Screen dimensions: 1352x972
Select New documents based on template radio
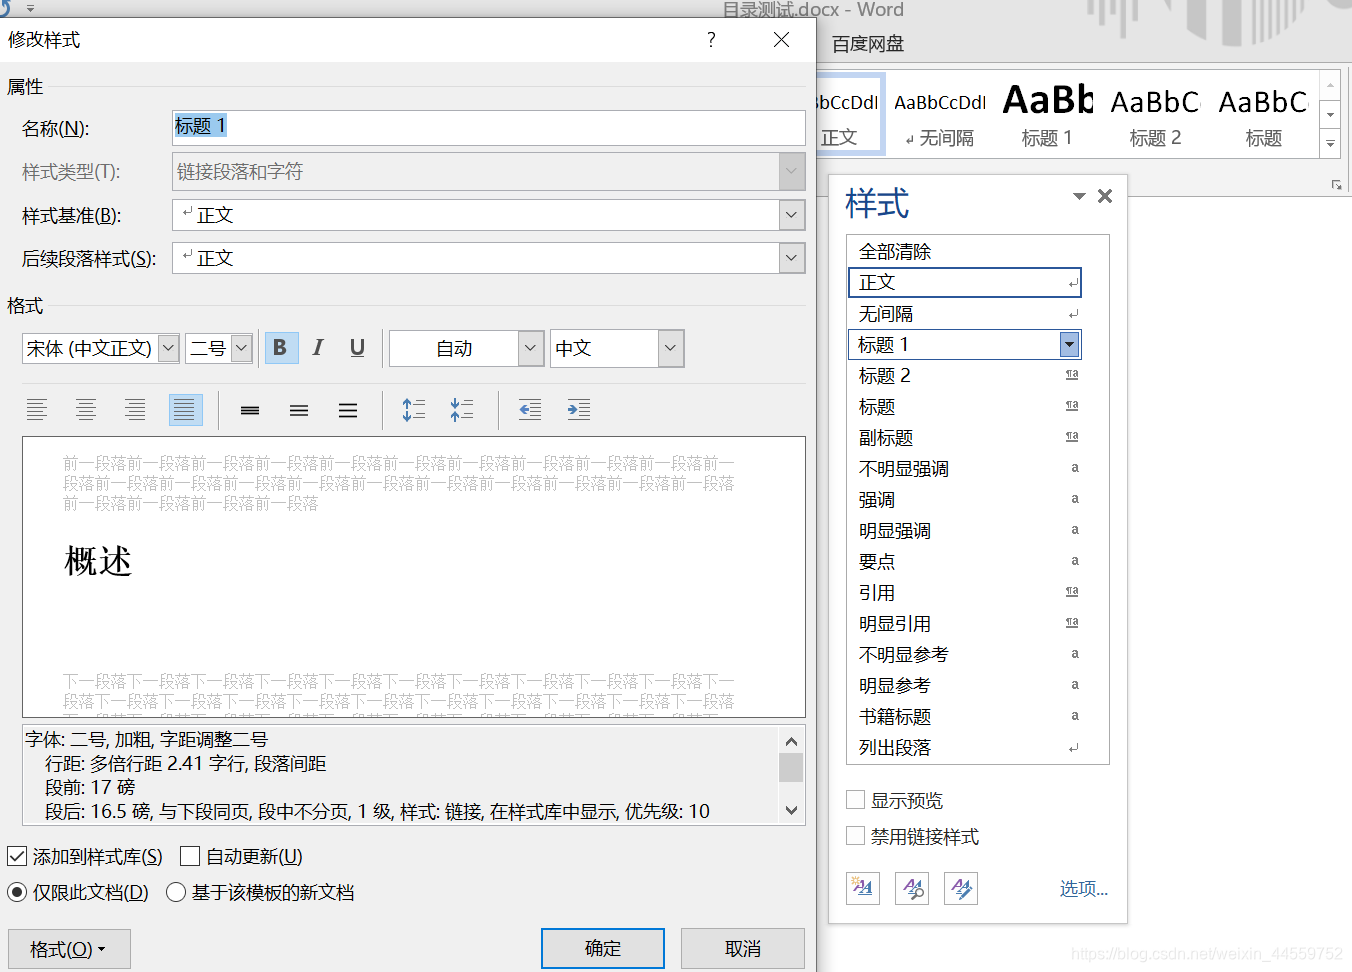coord(176,892)
